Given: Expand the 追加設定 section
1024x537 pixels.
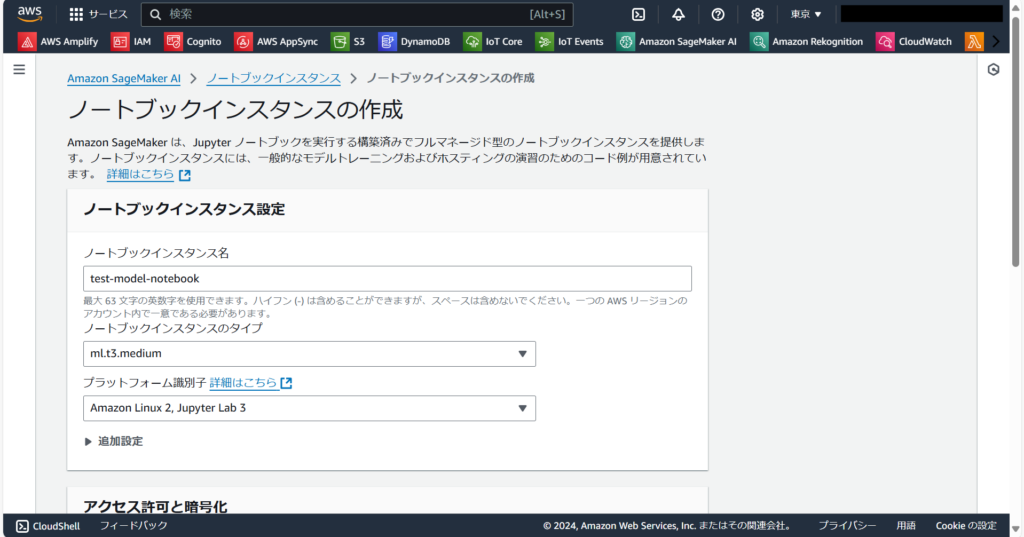Looking at the screenshot, I should point(114,442).
